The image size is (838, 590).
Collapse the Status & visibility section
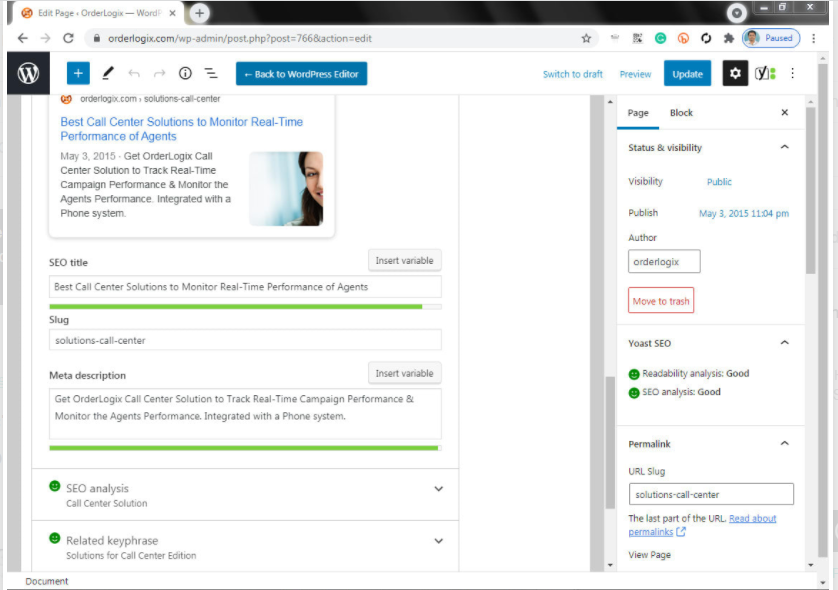(x=784, y=147)
